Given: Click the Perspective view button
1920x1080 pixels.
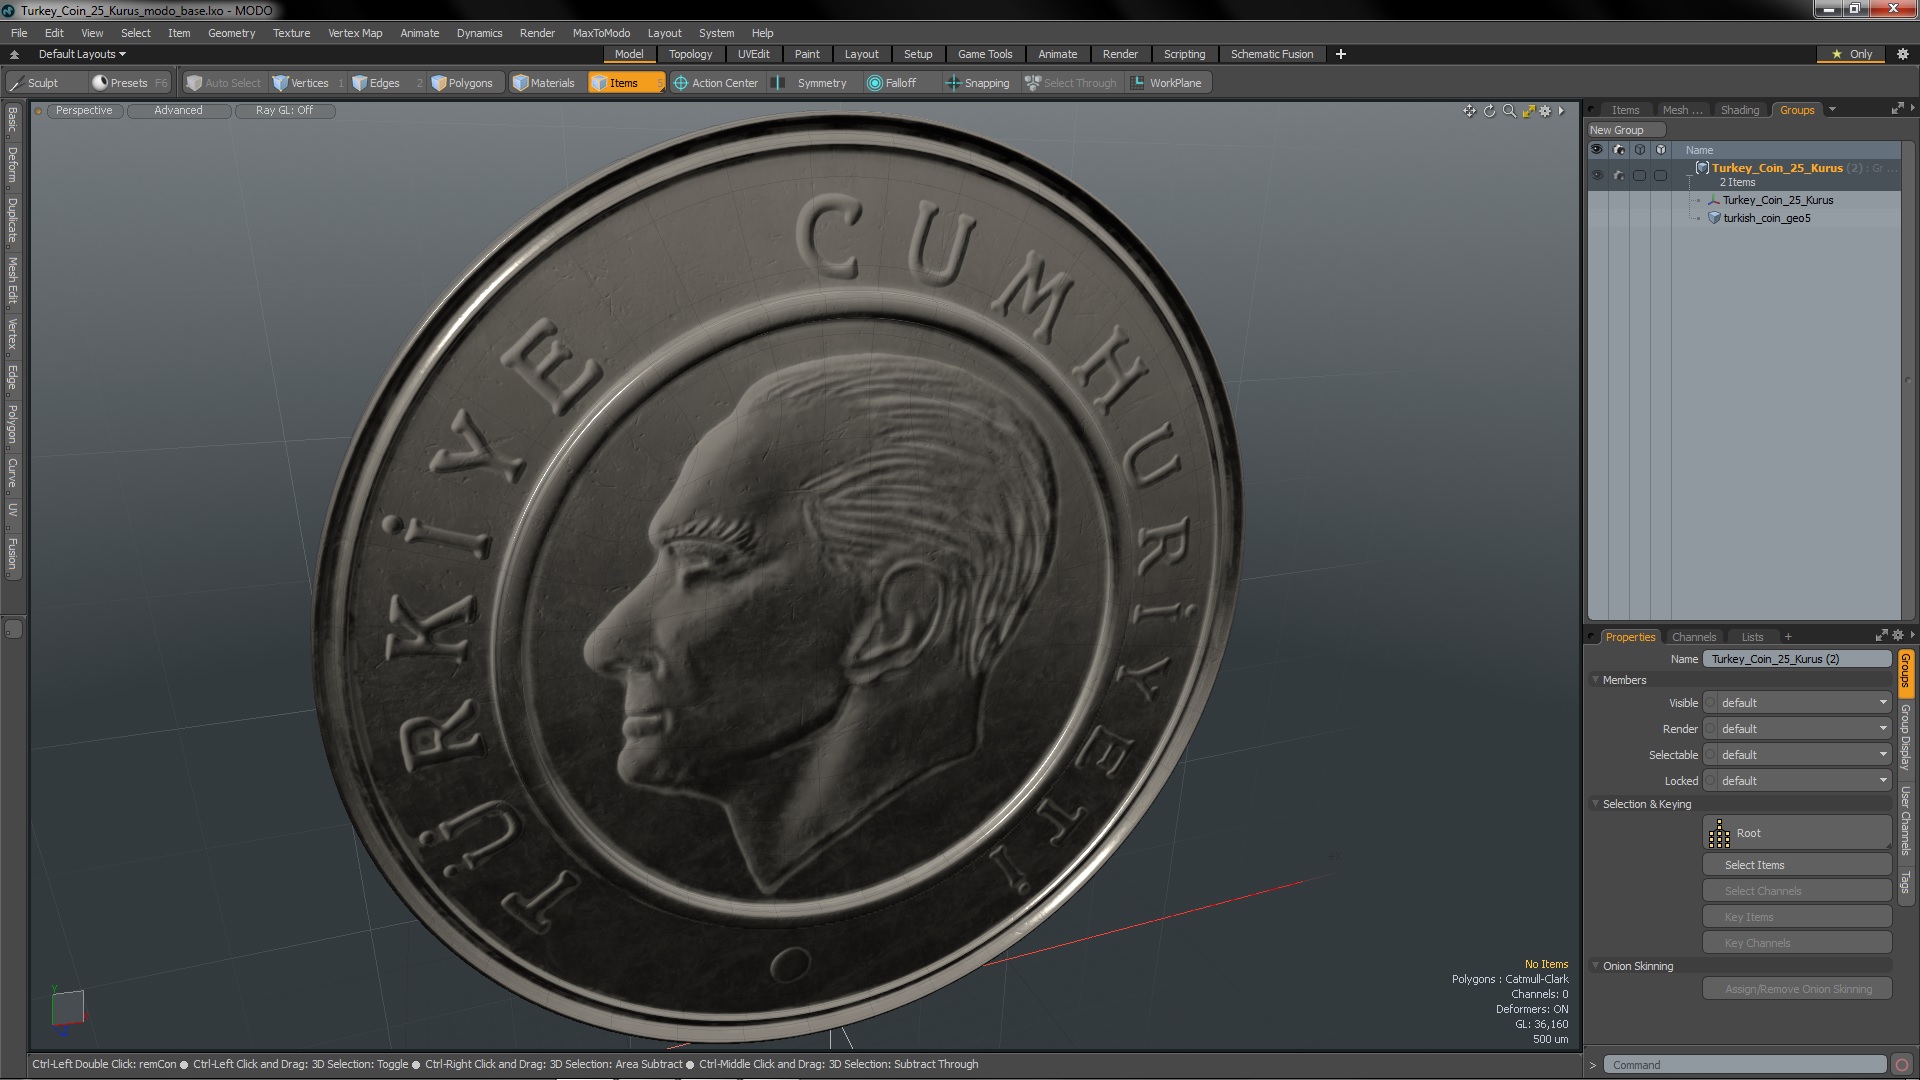Looking at the screenshot, I should tap(84, 111).
